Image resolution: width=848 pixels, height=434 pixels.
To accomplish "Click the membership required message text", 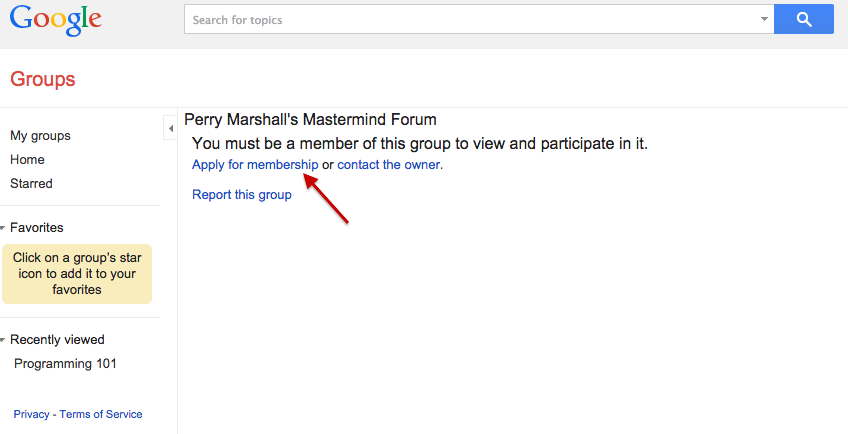I will click(x=420, y=144).
